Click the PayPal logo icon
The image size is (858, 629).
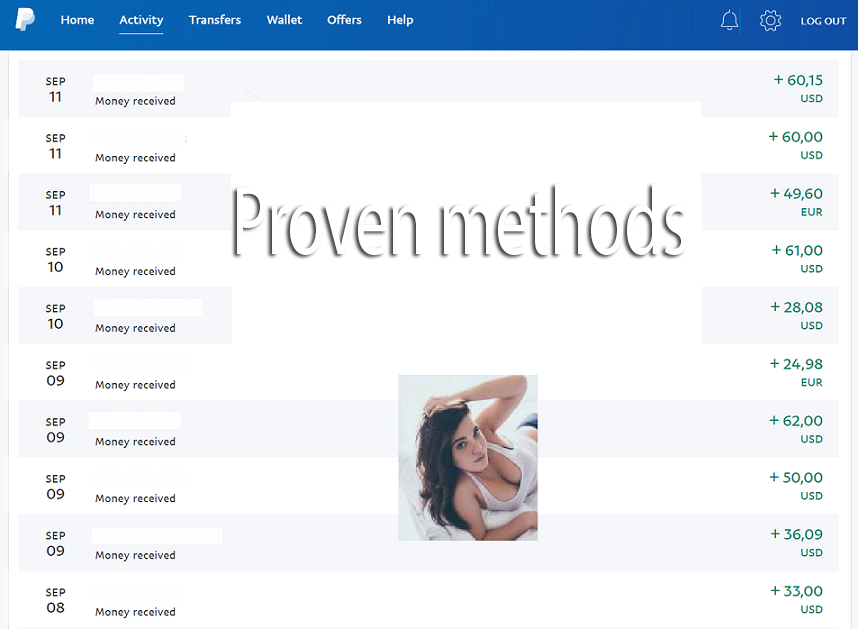pos(25,20)
